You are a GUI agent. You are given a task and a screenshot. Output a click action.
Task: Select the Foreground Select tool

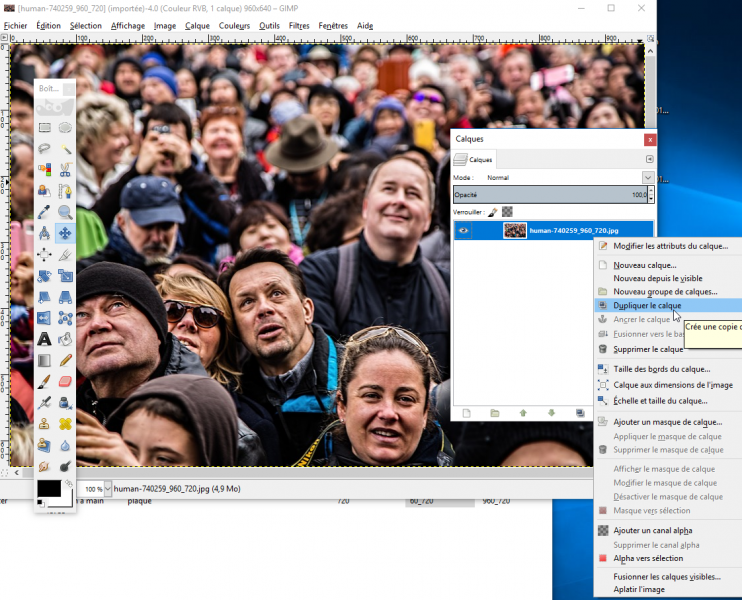[44, 191]
